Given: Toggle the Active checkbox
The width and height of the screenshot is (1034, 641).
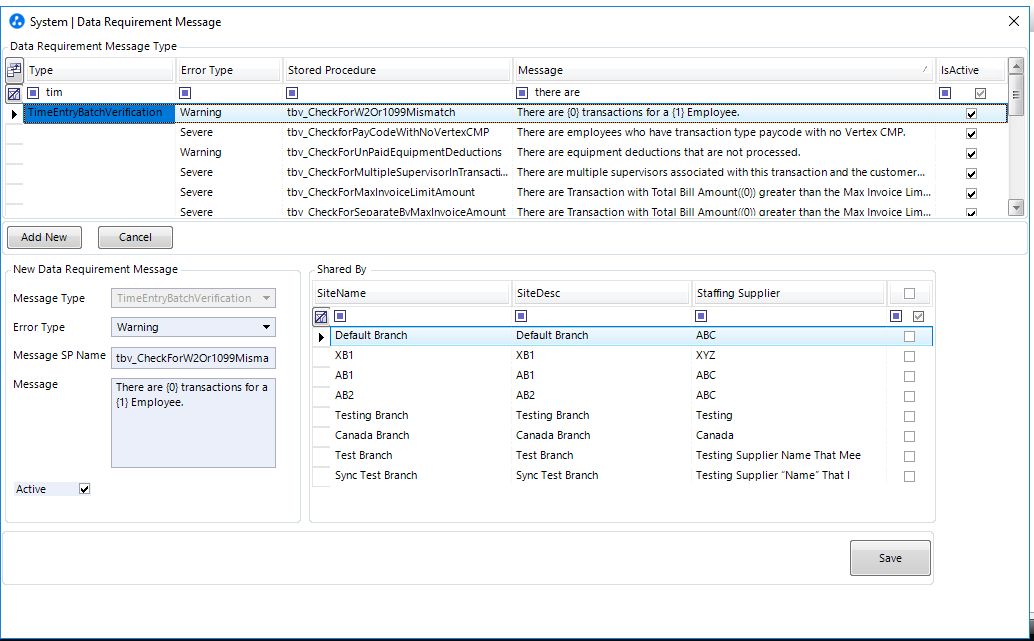Looking at the screenshot, I should coord(85,489).
